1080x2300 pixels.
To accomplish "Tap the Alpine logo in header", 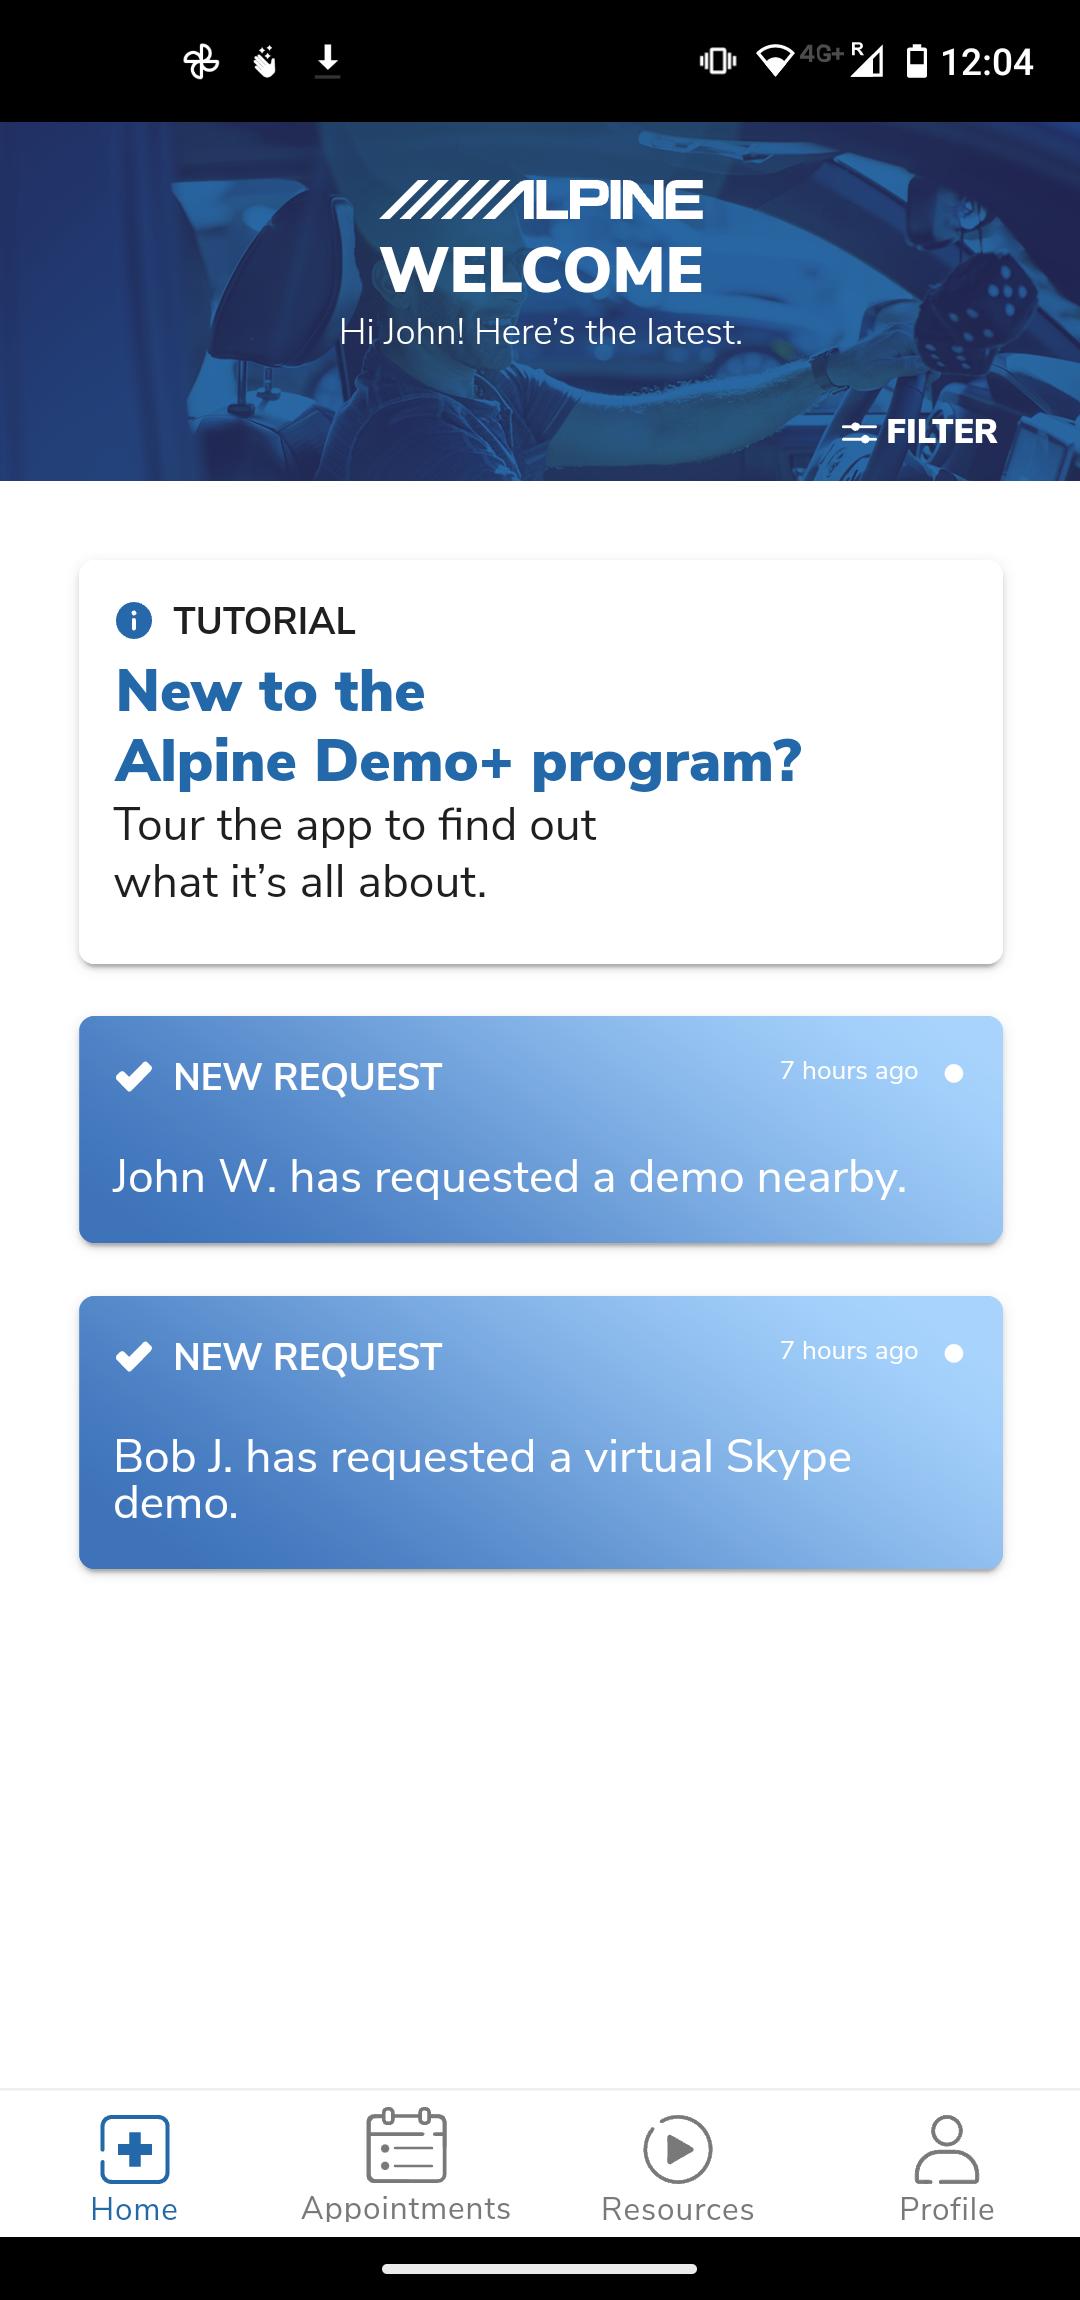I will [541, 200].
